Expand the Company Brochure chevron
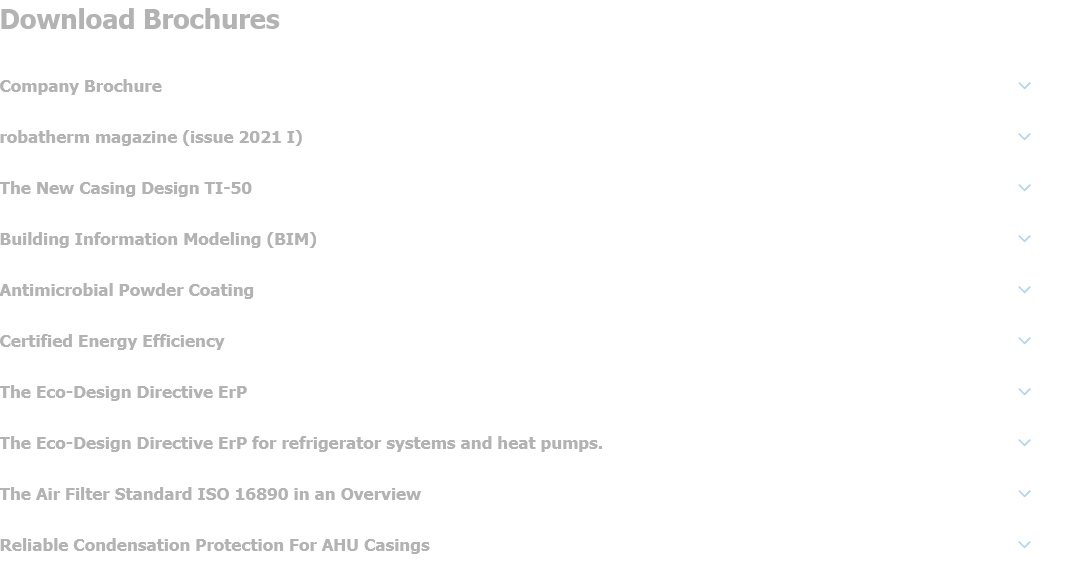This screenshot has height=569, width=1071. pos(1024,86)
